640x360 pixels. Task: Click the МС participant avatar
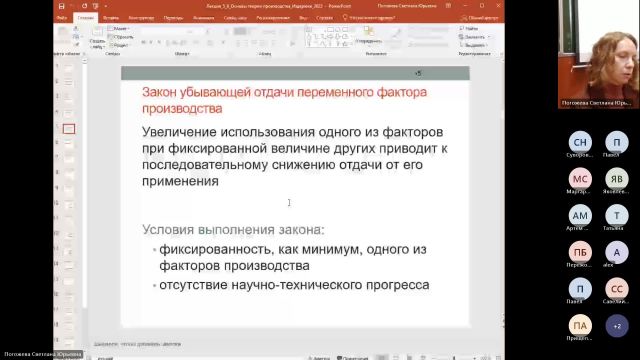tap(580, 179)
